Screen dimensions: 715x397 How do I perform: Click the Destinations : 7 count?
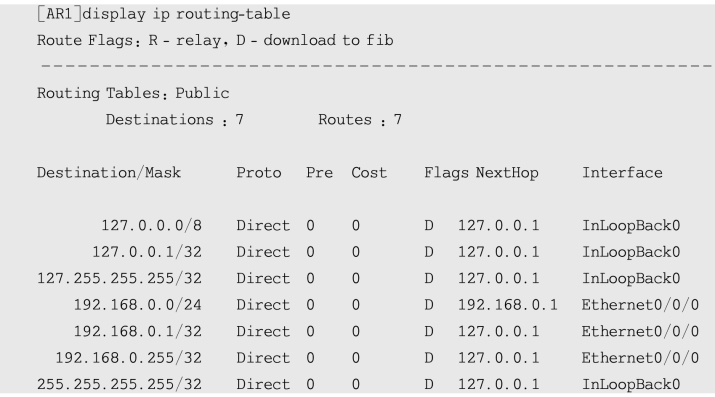pyautogui.click(x=175, y=120)
